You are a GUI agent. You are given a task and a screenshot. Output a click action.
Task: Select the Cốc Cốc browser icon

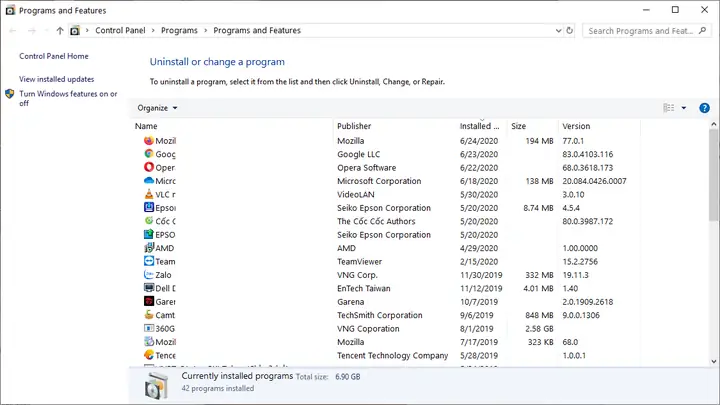[x=149, y=220]
